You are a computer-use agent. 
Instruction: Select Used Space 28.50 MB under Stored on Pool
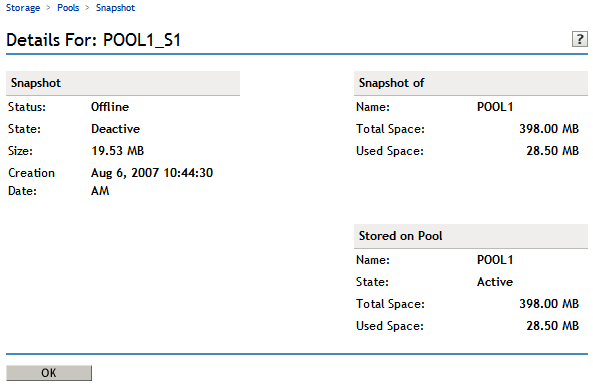pyautogui.click(x=553, y=326)
